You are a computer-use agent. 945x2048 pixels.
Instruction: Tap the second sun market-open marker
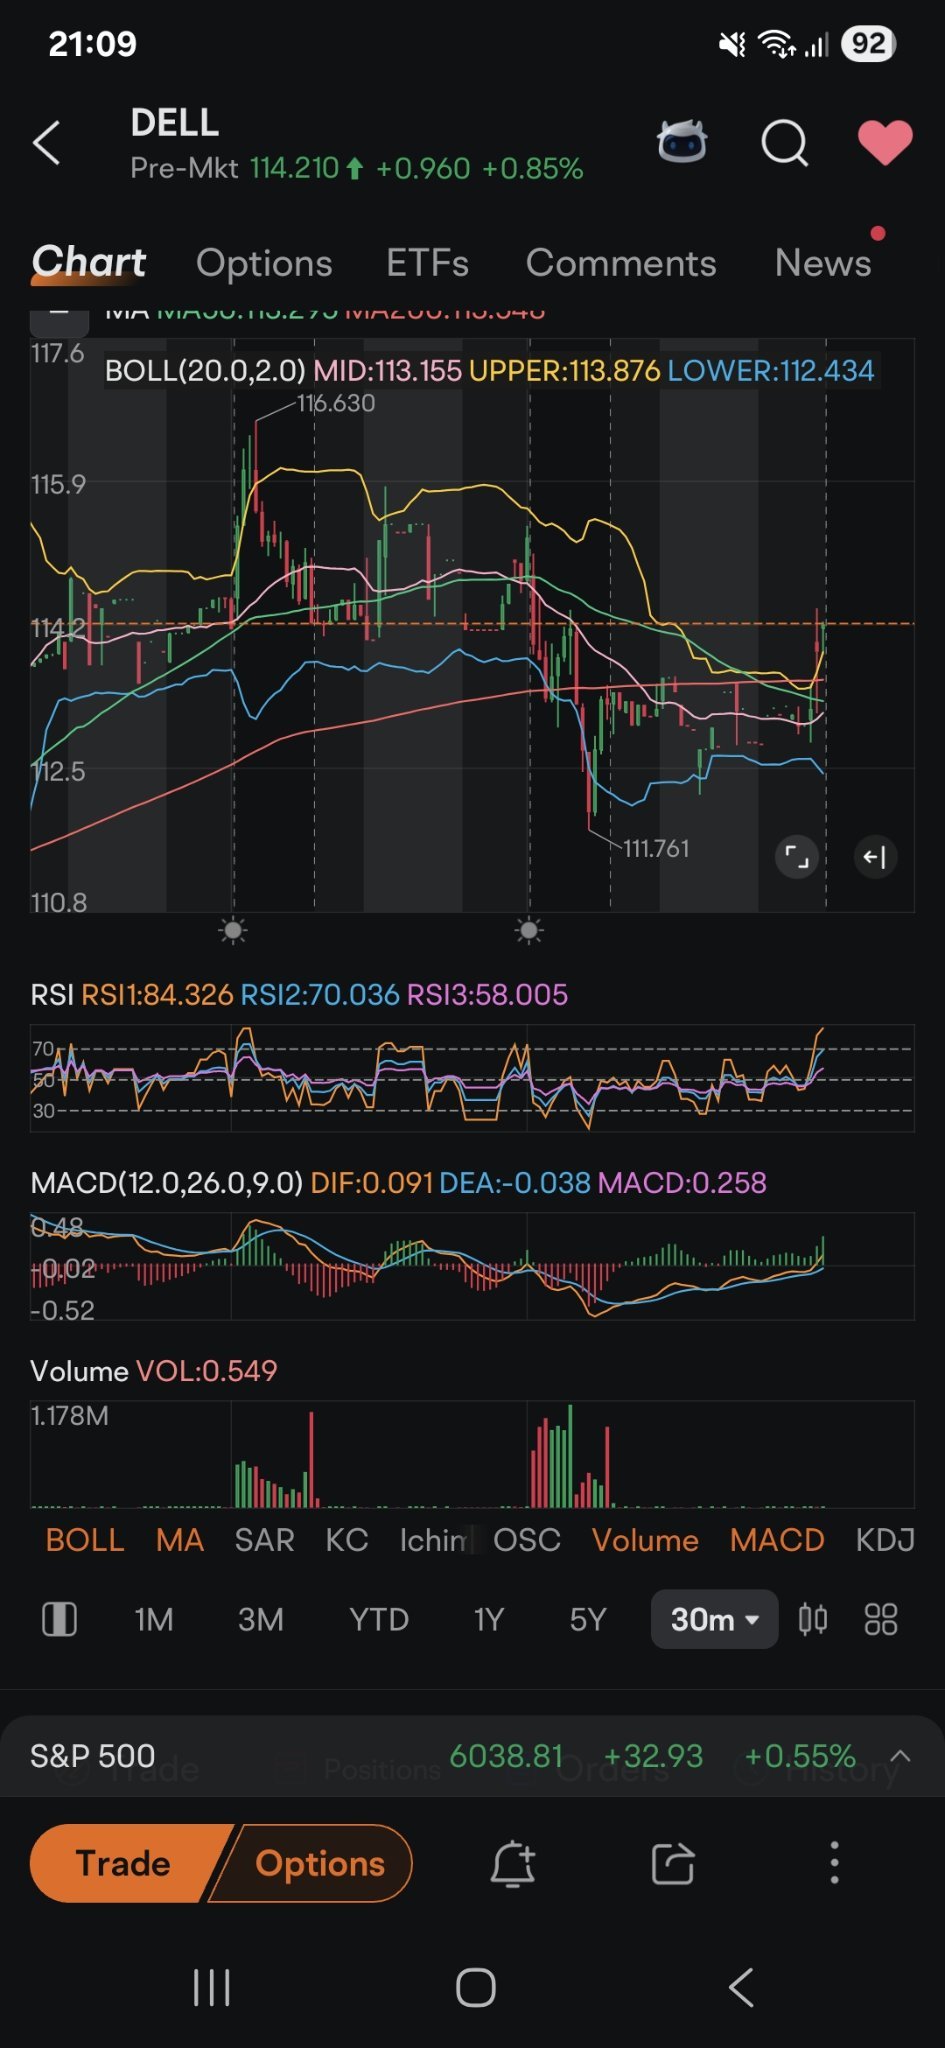pos(529,931)
